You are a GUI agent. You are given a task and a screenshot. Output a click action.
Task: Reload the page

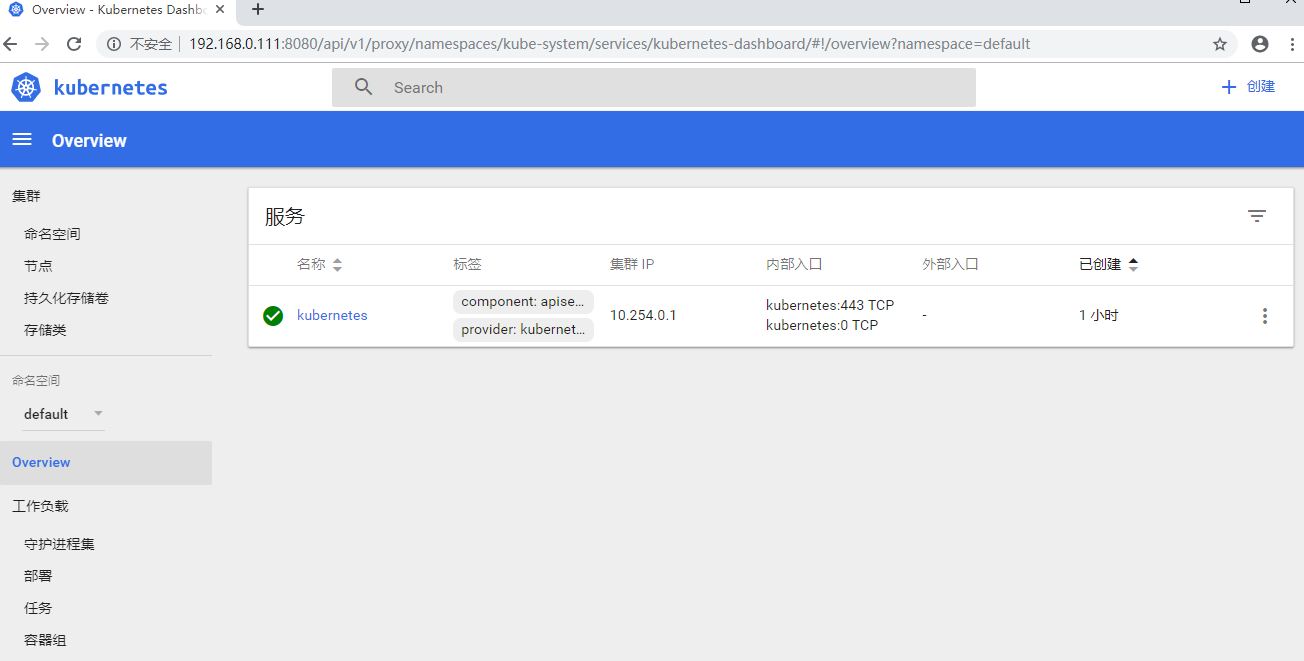click(73, 44)
